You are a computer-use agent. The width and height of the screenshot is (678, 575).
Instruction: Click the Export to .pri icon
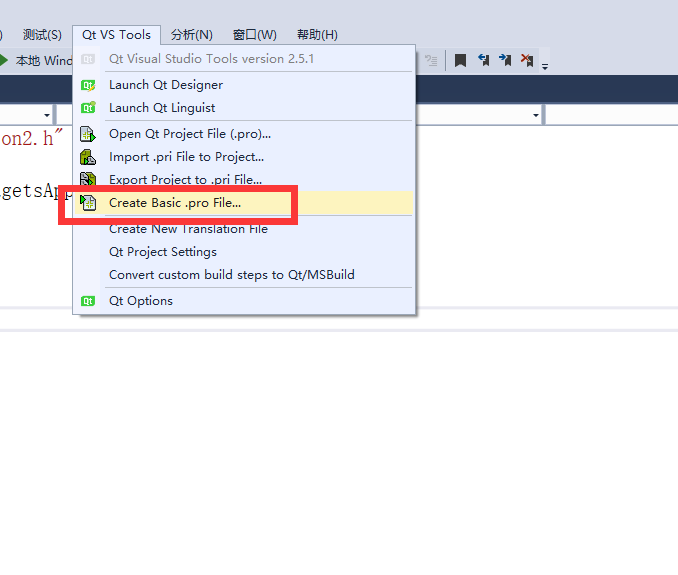(88, 179)
